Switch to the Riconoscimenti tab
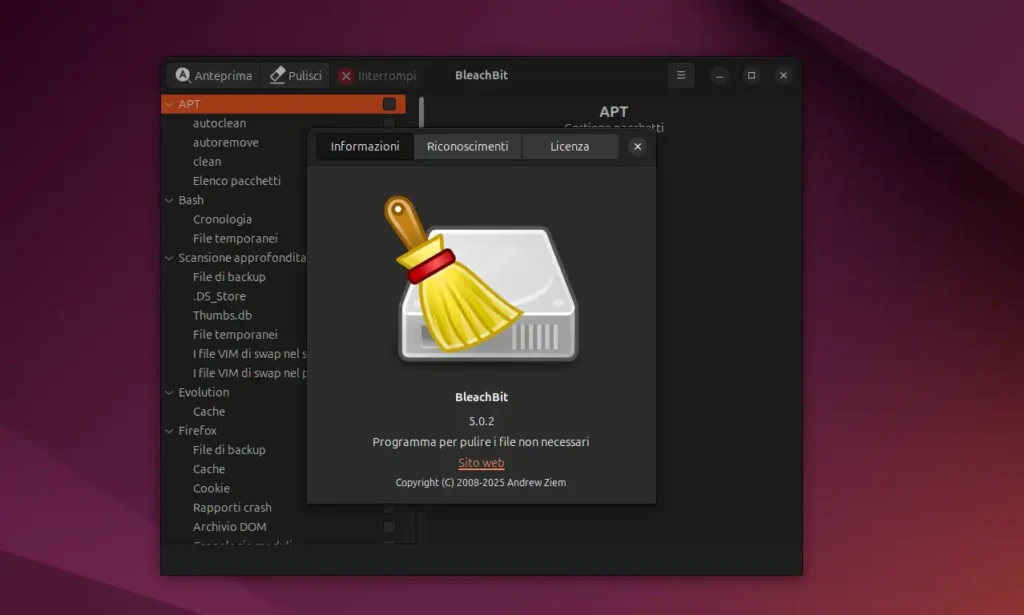Image resolution: width=1024 pixels, height=615 pixels. [467, 146]
